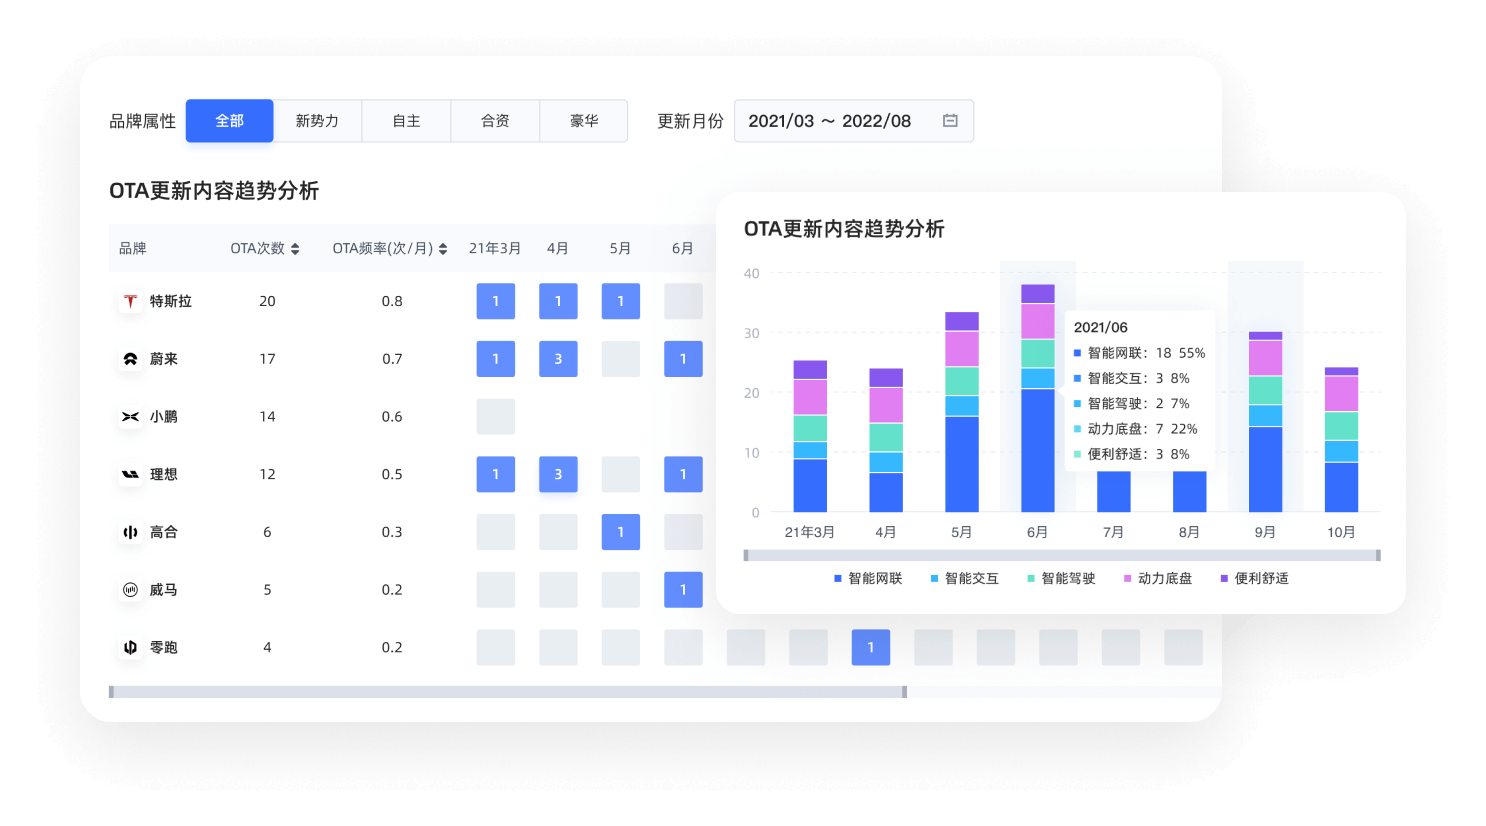This screenshot has width=1486, height=826.
Task: Select the 自主 brand filter
Action: point(406,120)
